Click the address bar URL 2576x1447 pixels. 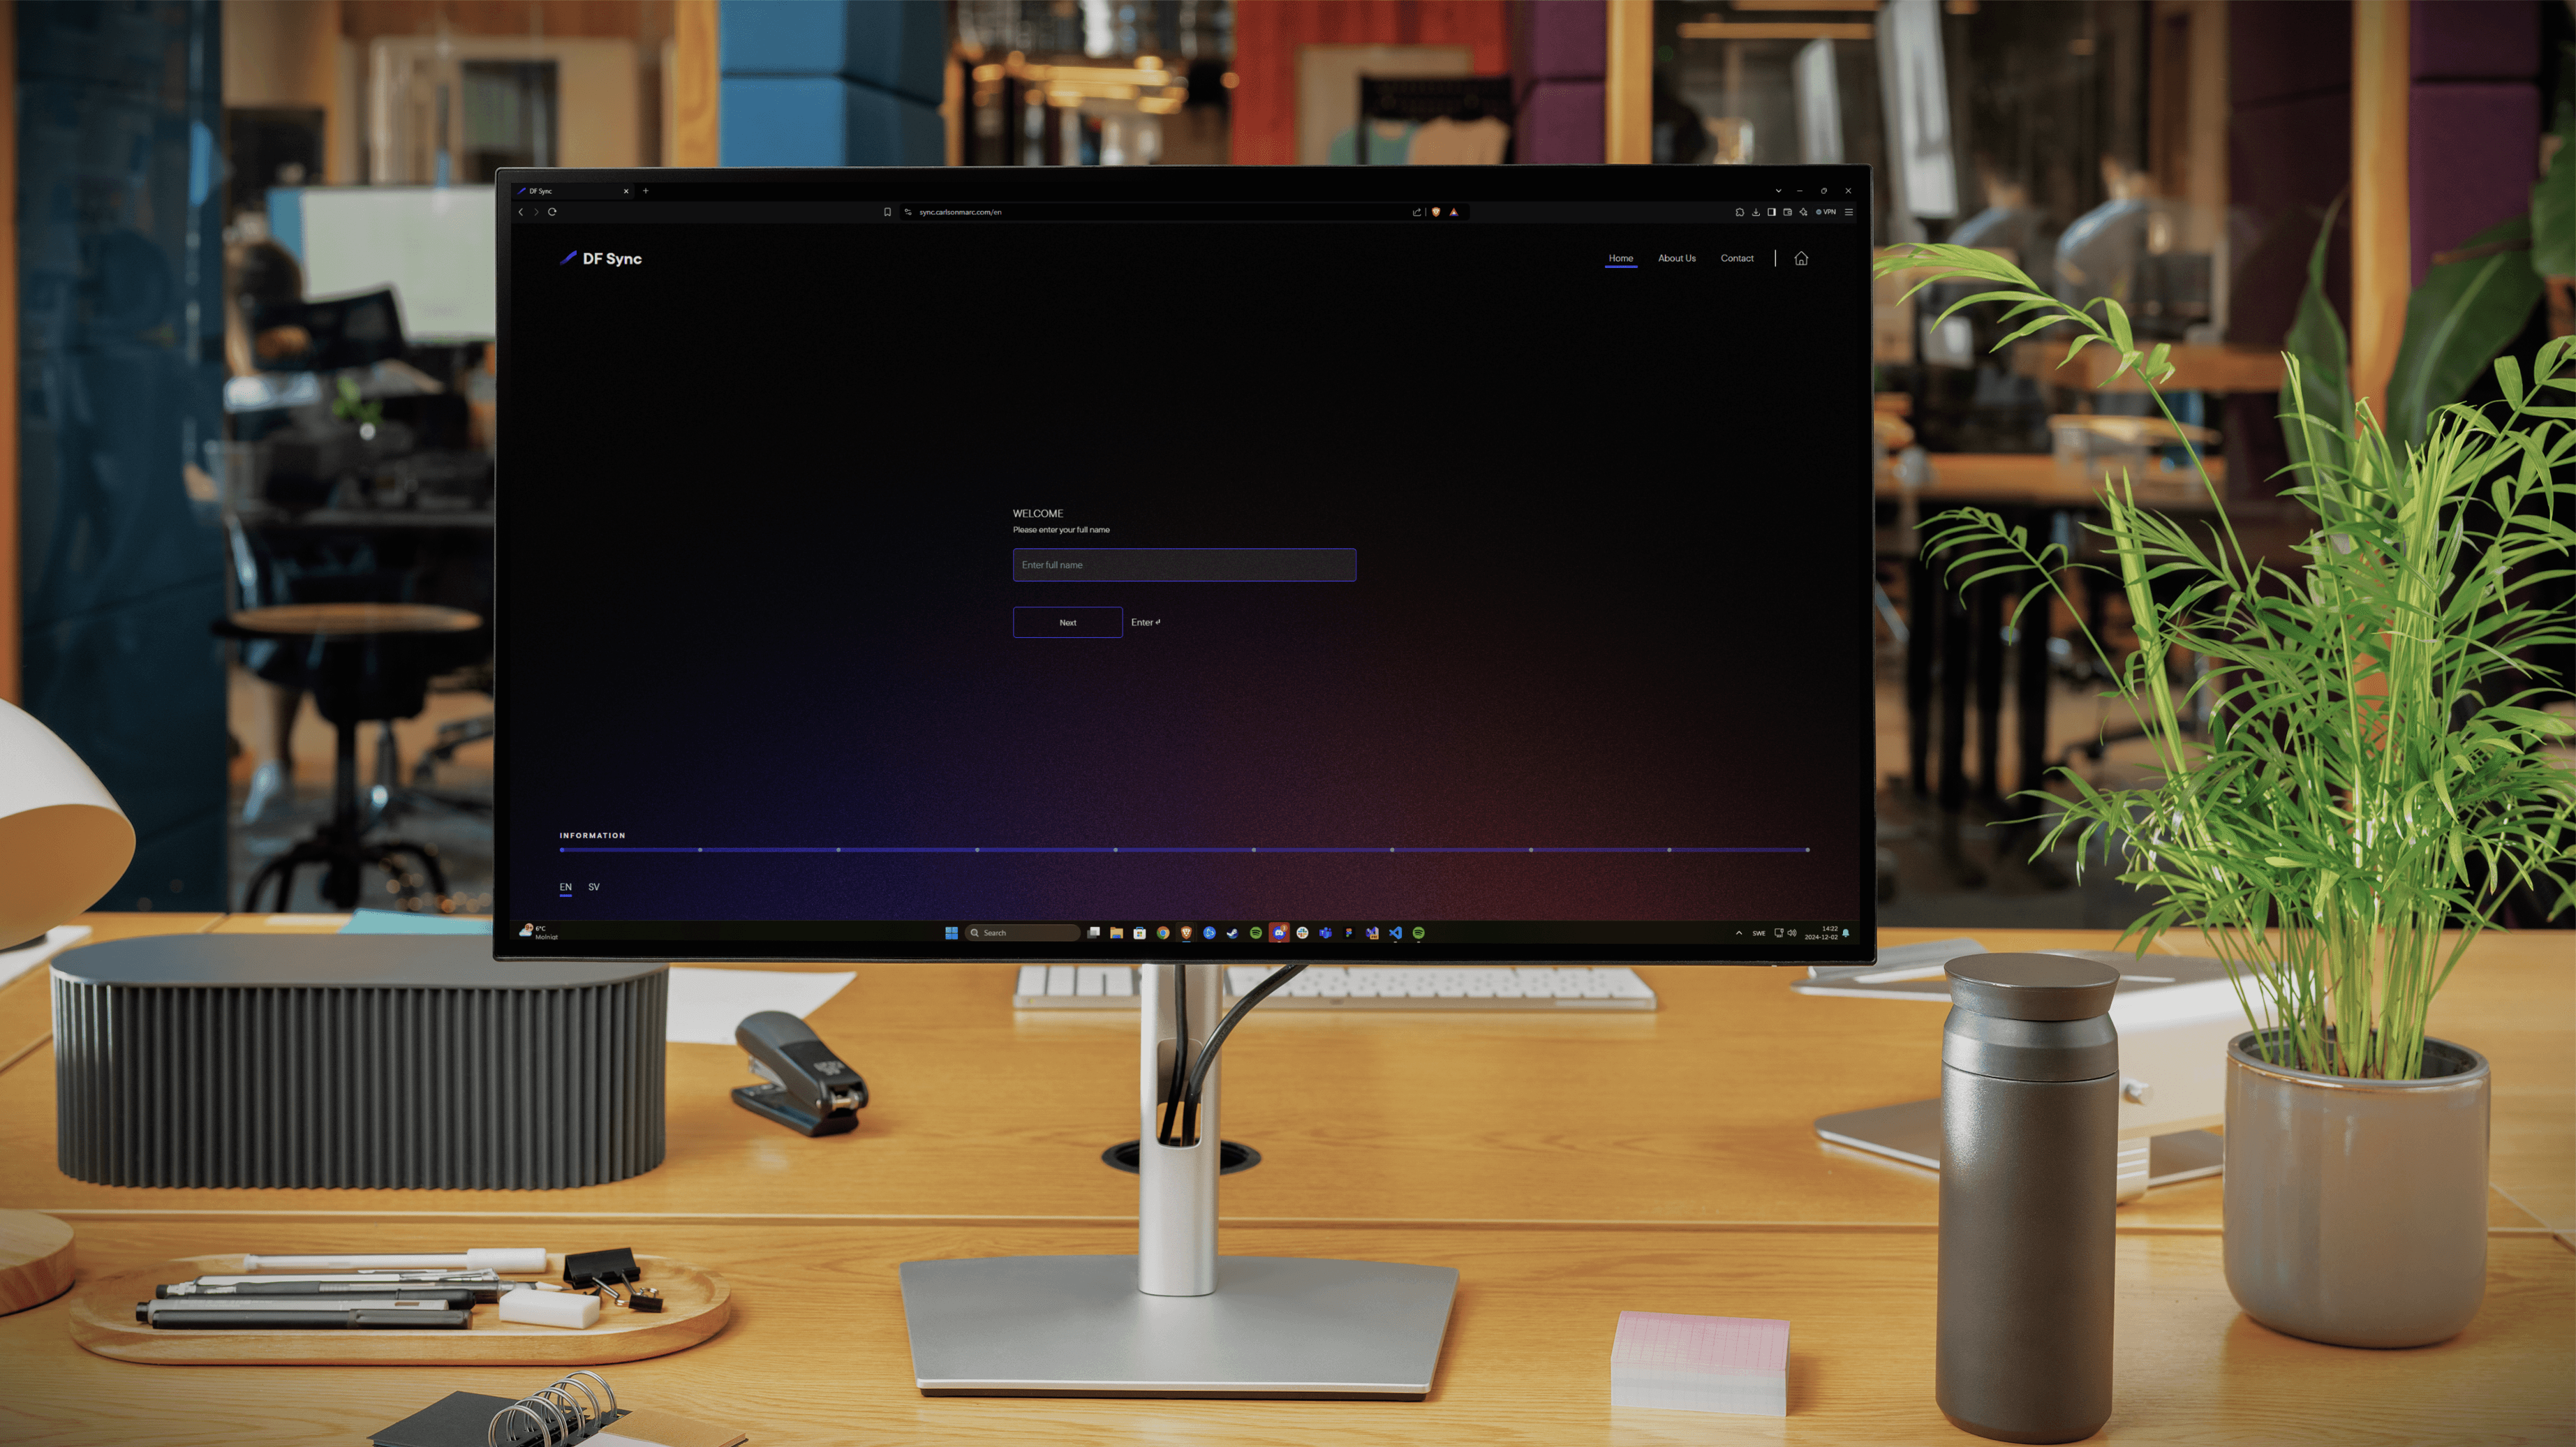960,212
